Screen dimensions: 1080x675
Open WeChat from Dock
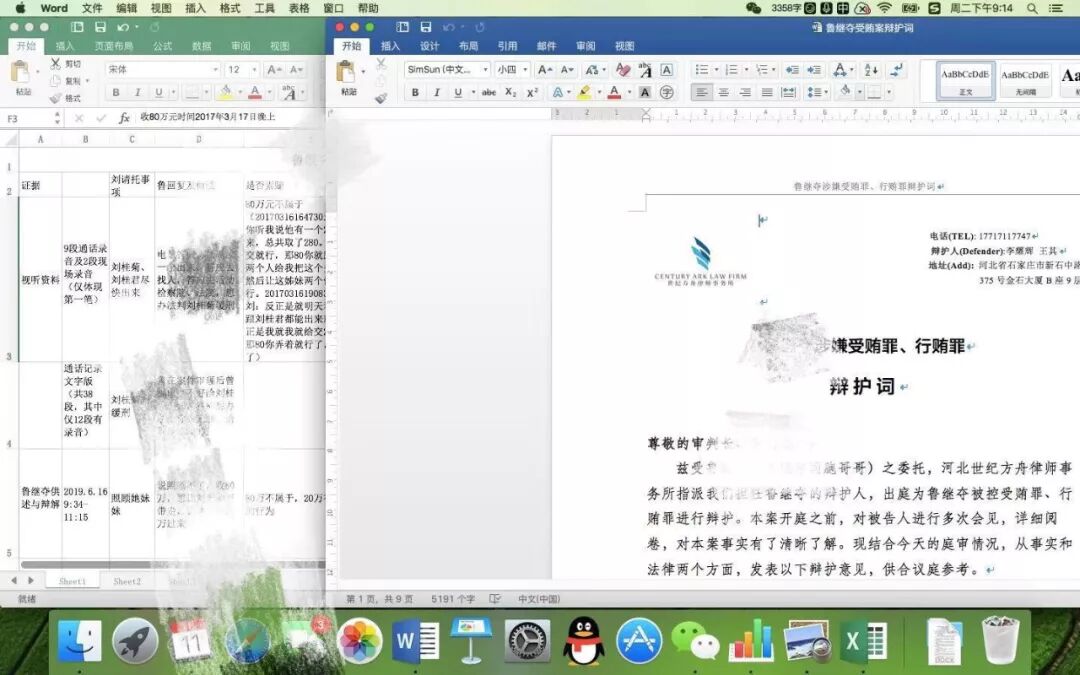coord(695,641)
